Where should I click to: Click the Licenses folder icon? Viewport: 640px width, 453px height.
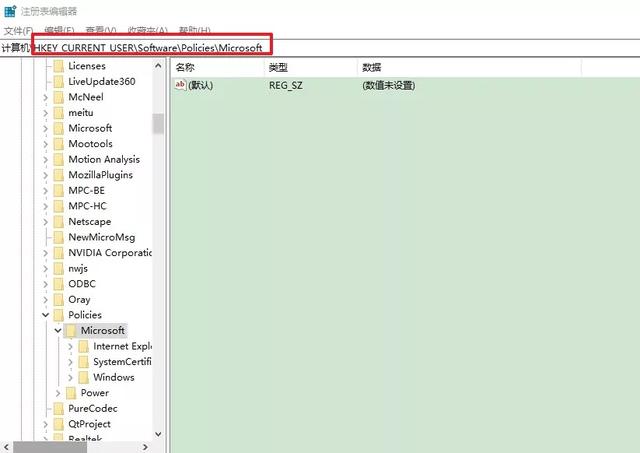pos(59,66)
